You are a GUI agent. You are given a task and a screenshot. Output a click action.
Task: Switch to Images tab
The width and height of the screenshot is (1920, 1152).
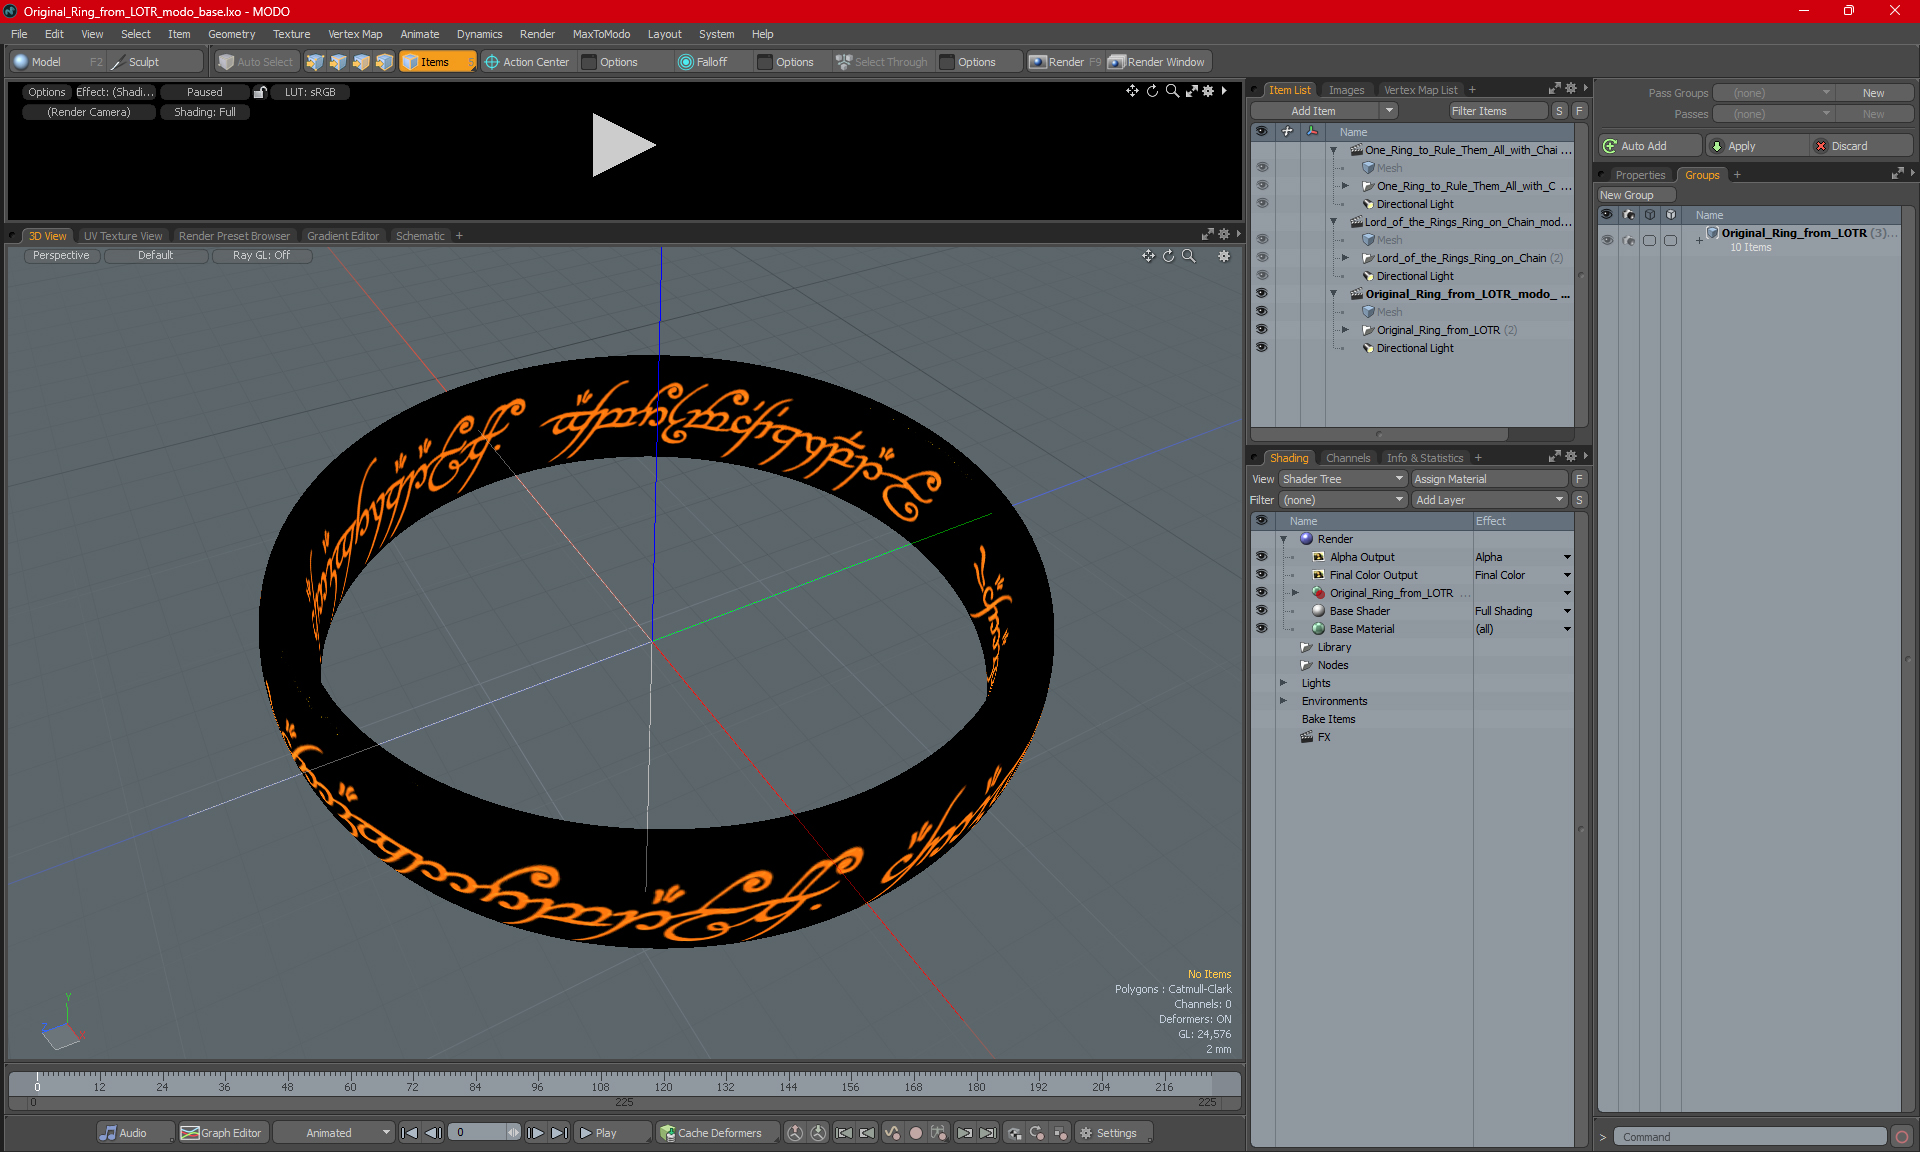pyautogui.click(x=1346, y=90)
